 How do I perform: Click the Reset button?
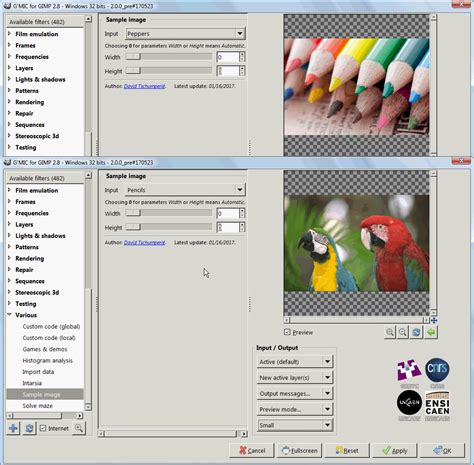[x=347, y=451]
